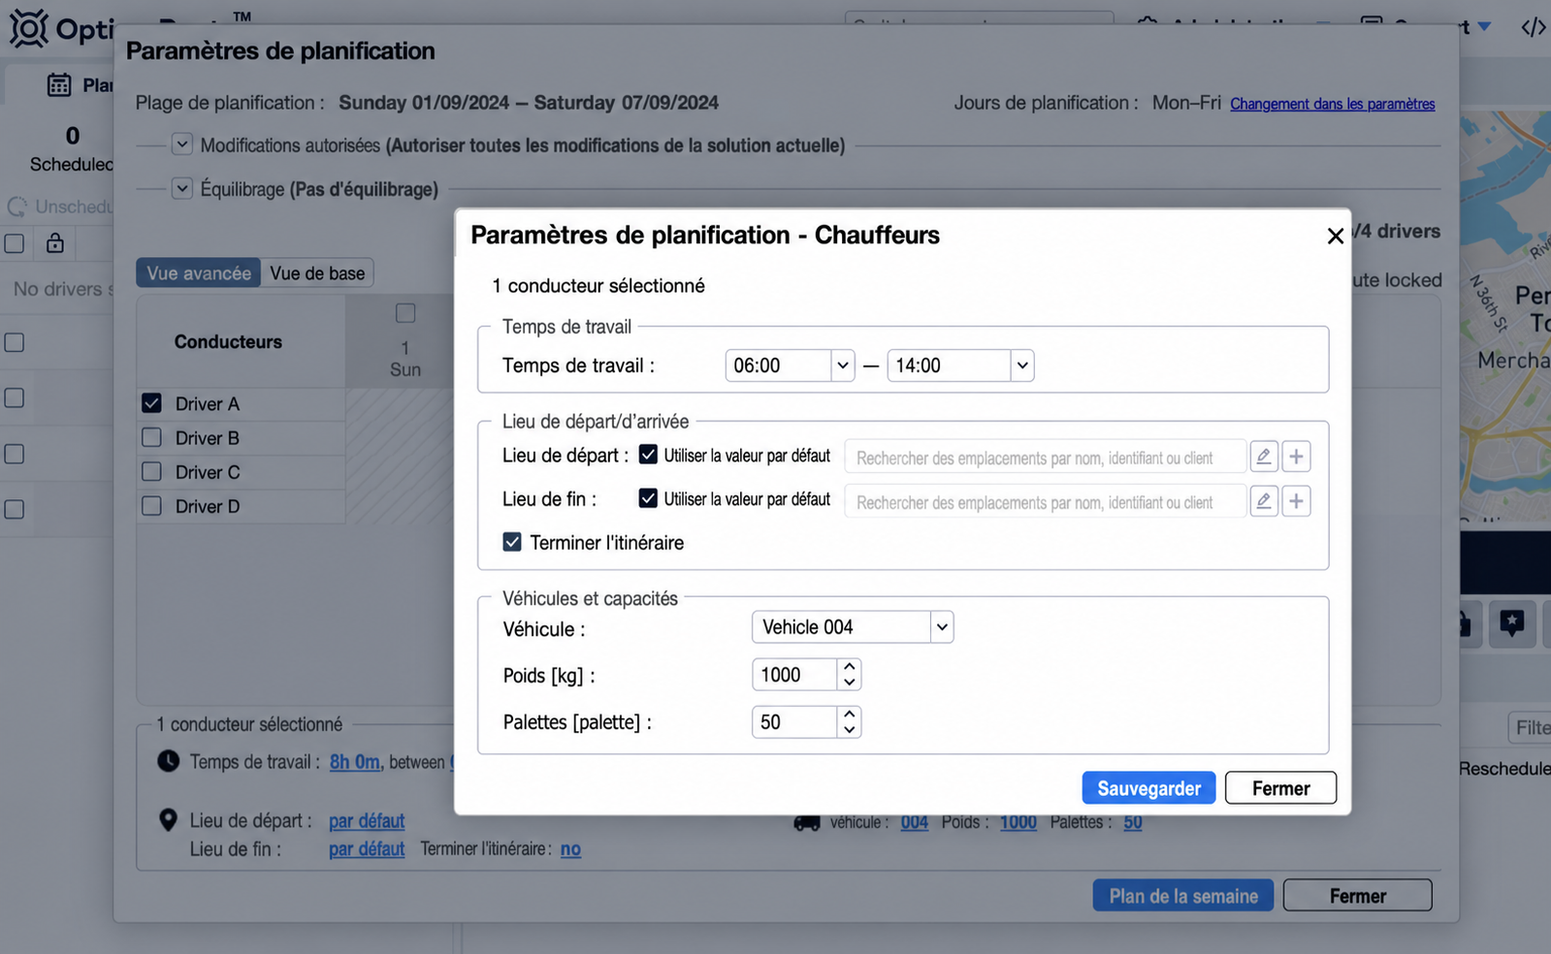This screenshot has width=1551, height=954.
Task: Open Changement dans les paramètres link
Action: [x=1332, y=104]
